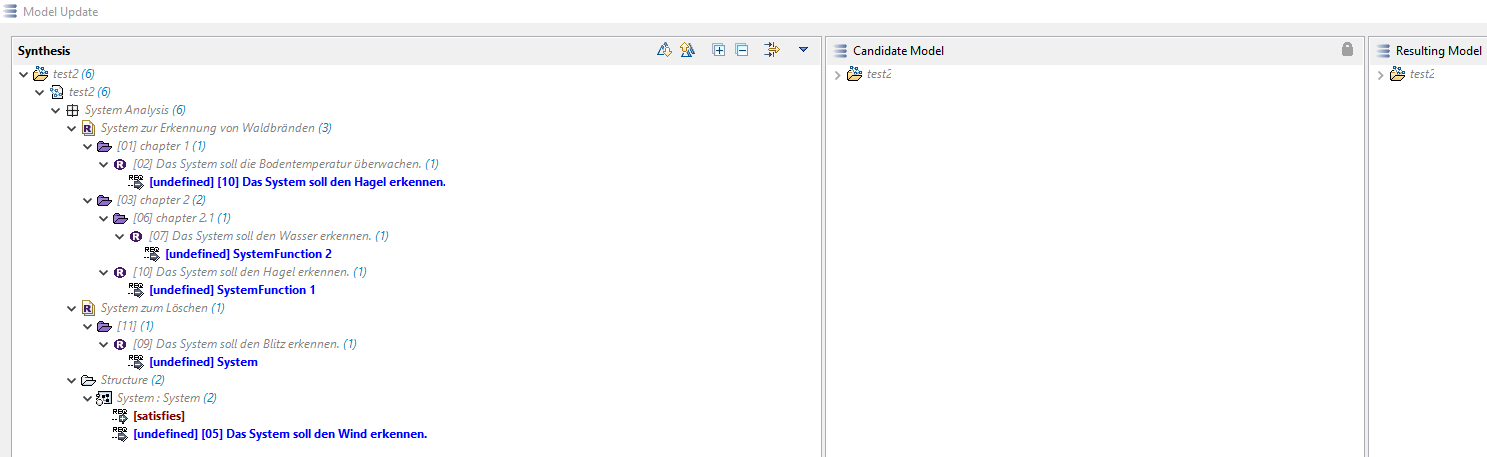The width and height of the screenshot is (1487, 457).
Task: Collapse System zur Erkennung von Waldbränden node
Action: 72,128
